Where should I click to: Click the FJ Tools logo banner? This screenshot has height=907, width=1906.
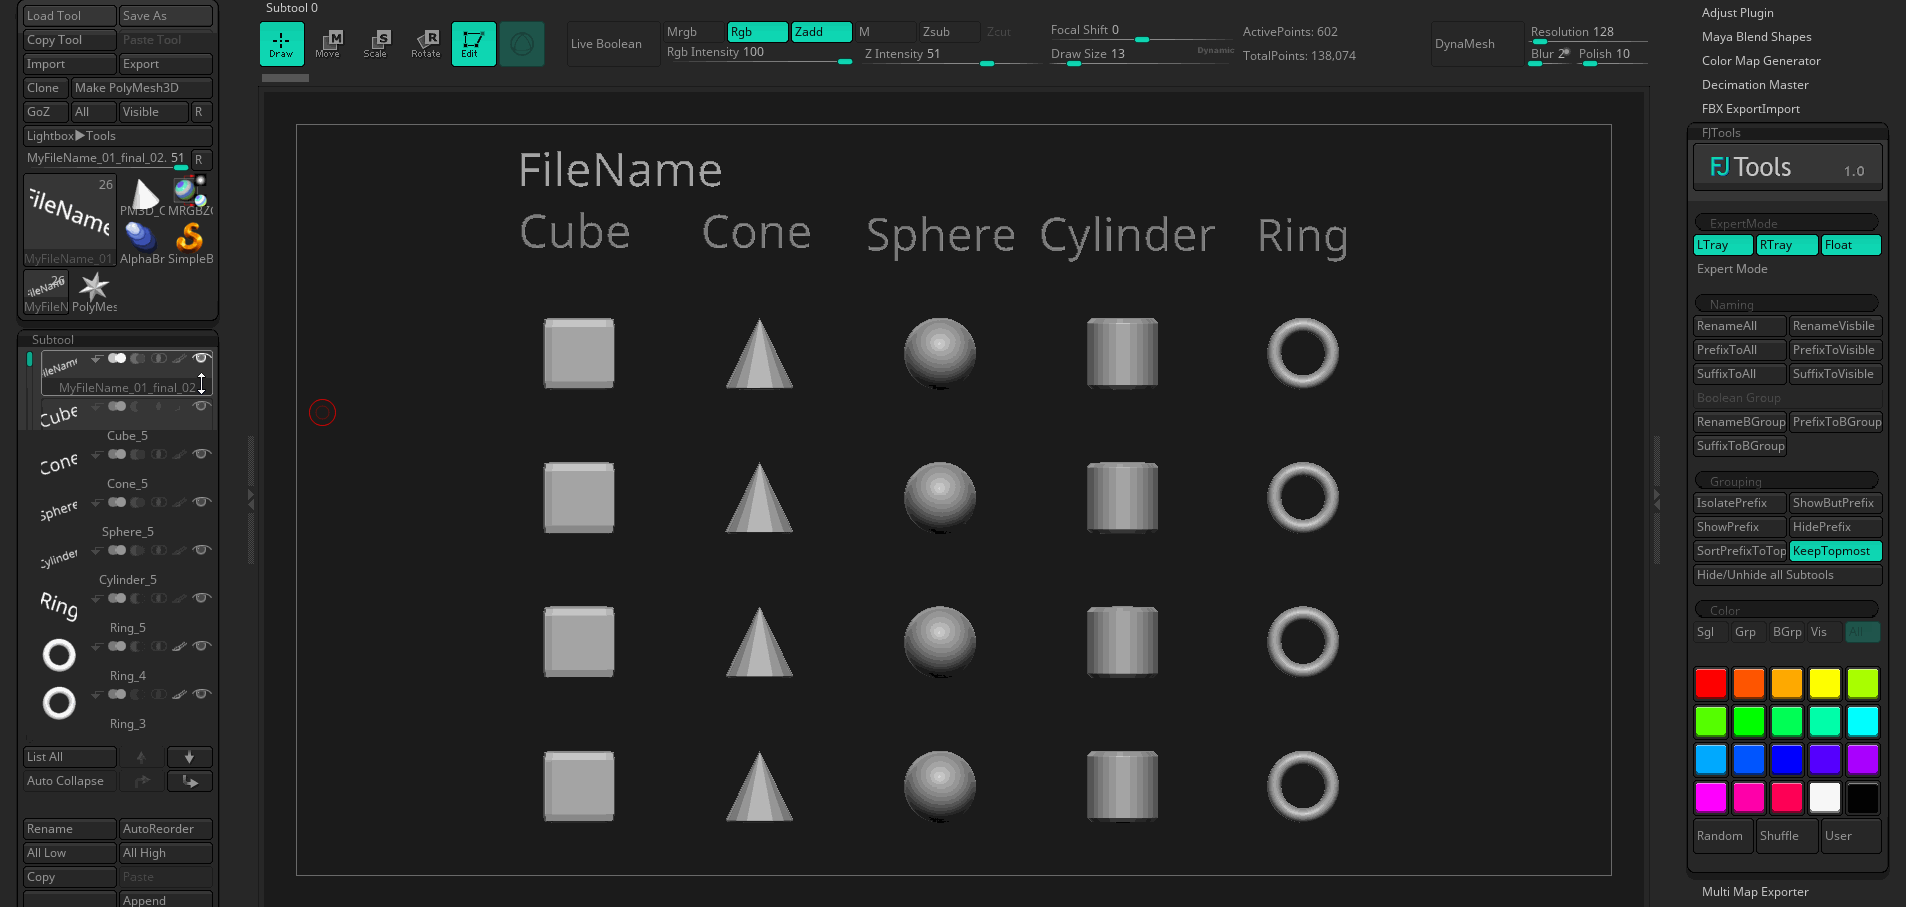click(x=1788, y=167)
